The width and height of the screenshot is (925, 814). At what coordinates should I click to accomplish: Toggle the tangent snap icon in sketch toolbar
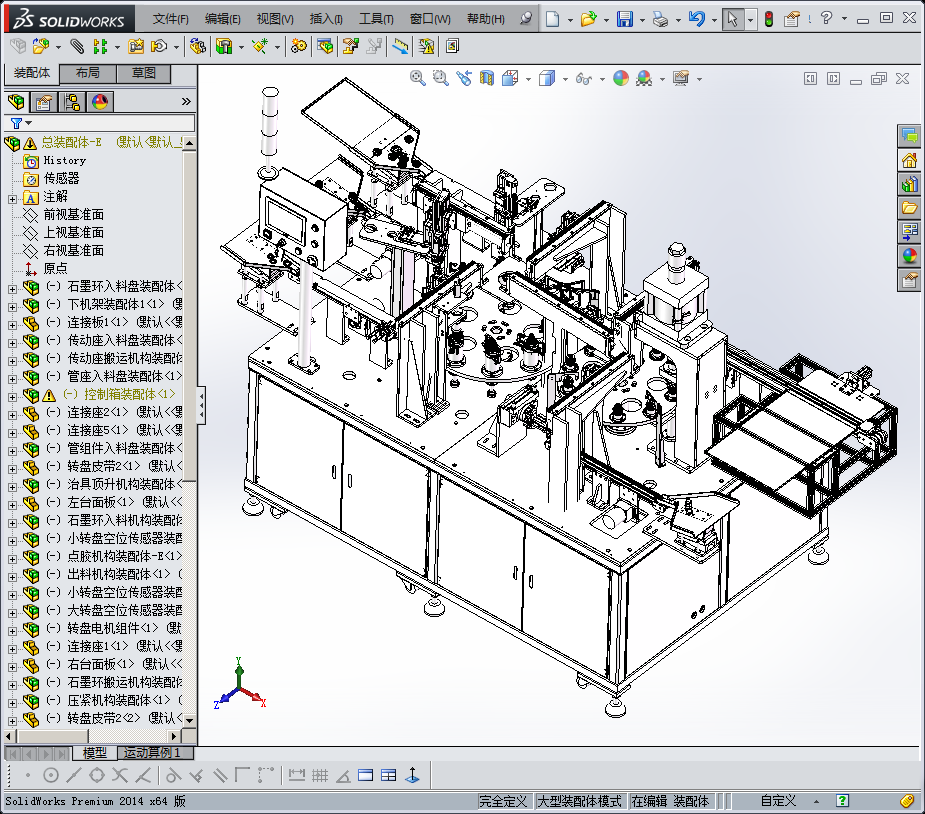(x=173, y=775)
